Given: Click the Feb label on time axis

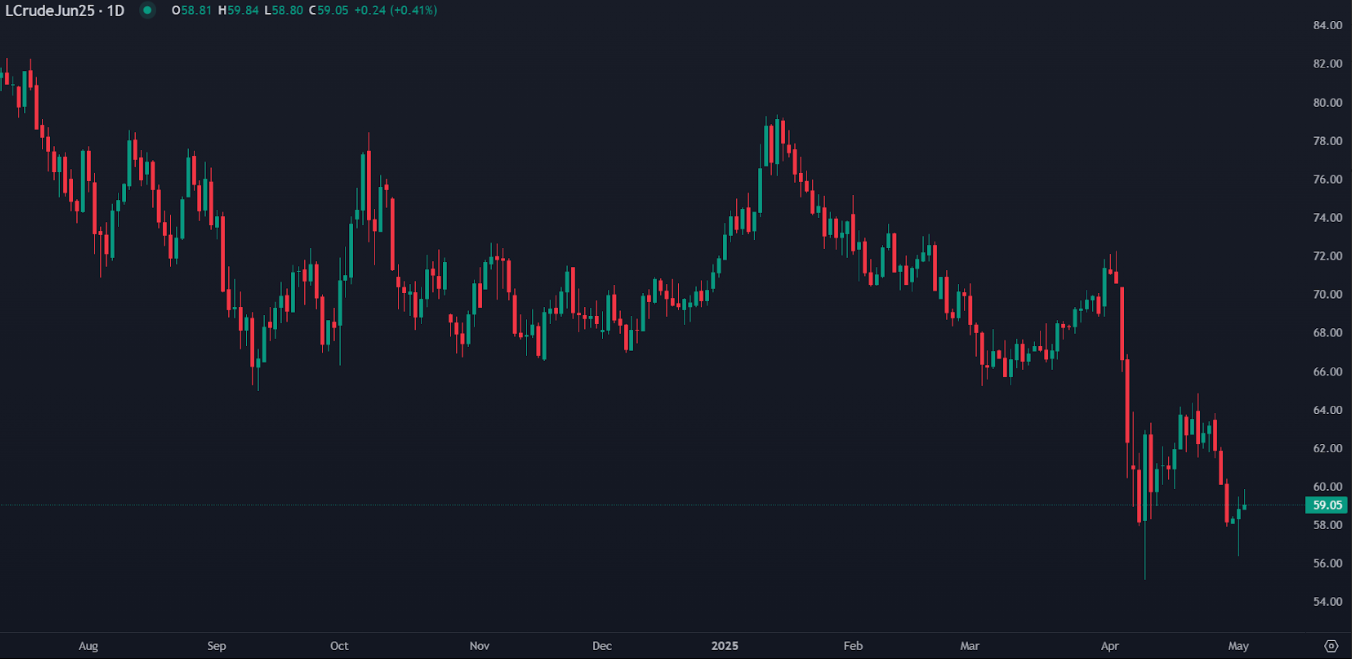Looking at the screenshot, I should 852,646.
